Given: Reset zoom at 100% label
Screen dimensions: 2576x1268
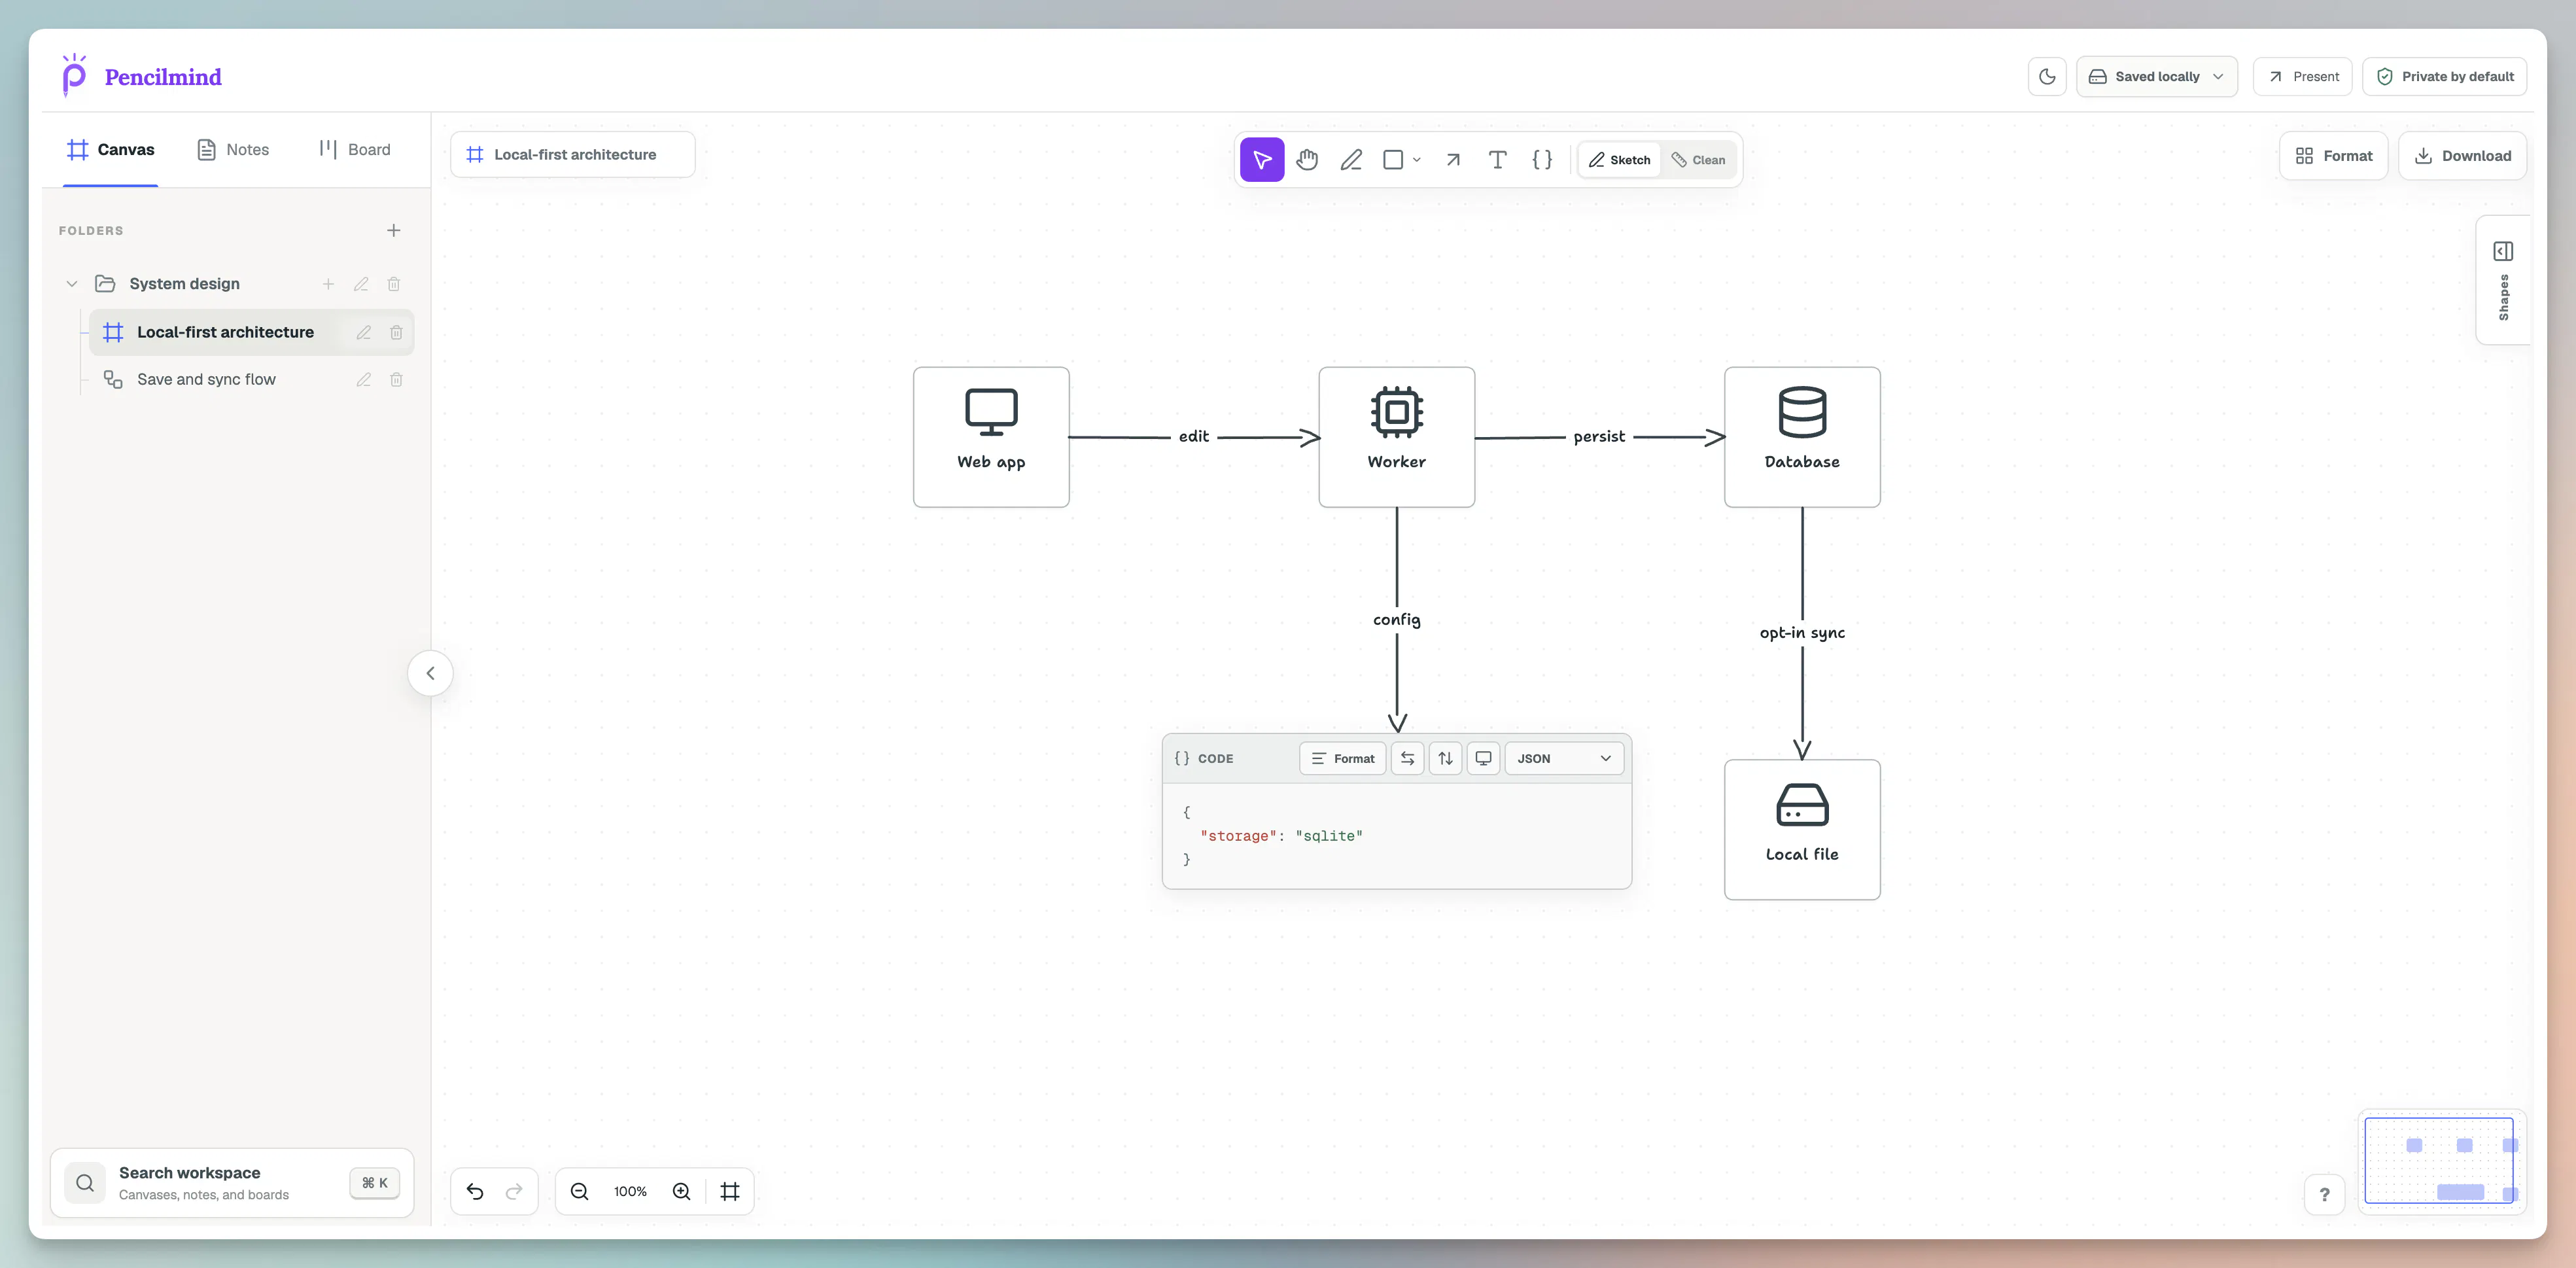Looking at the screenshot, I should pyautogui.click(x=630, y=1191).
